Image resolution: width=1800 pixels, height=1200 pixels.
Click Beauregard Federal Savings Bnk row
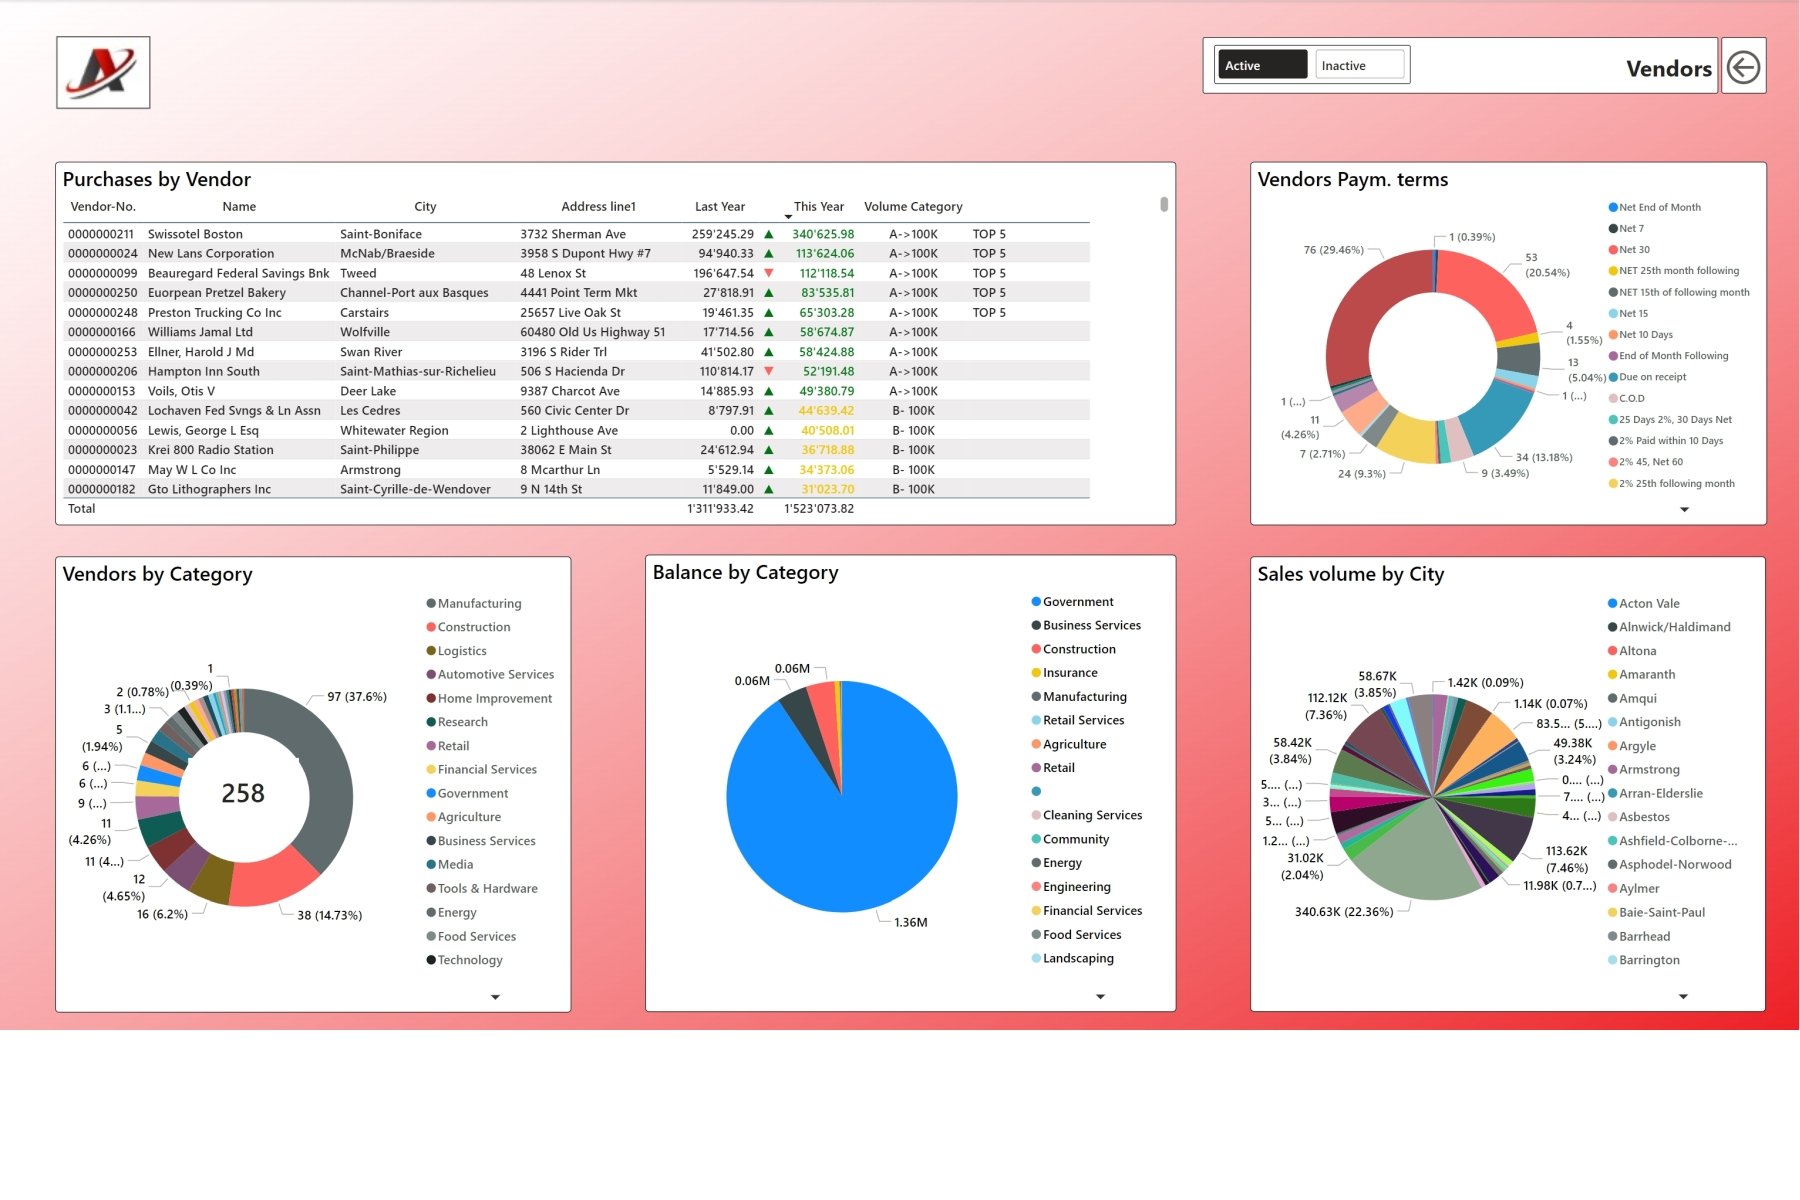click(x=578, y=273)
